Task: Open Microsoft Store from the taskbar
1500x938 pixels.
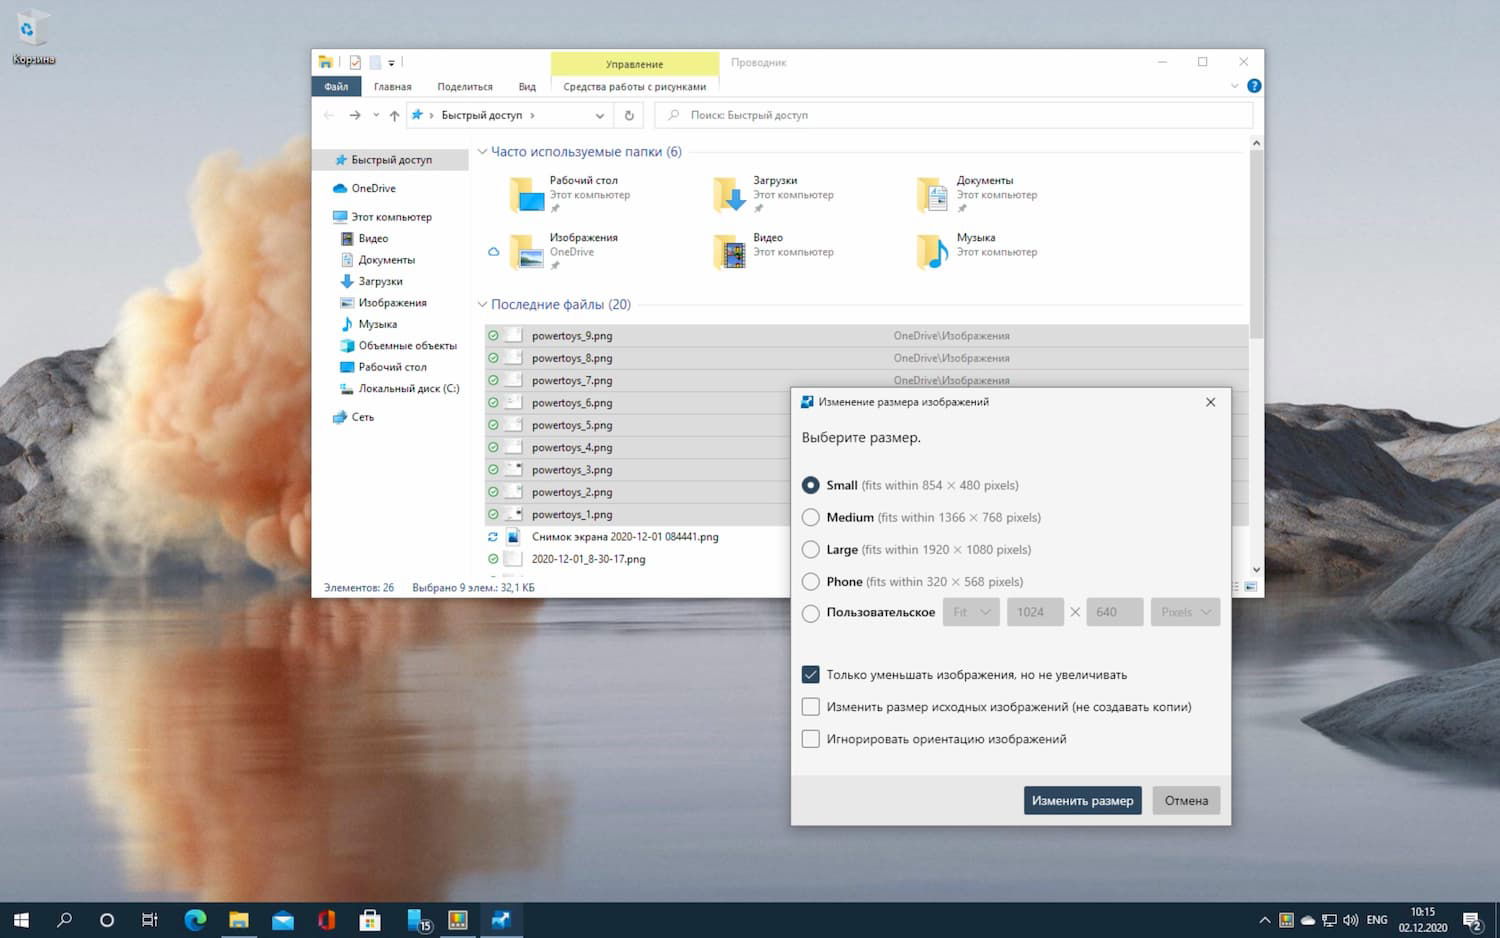Action: point(370,920)
